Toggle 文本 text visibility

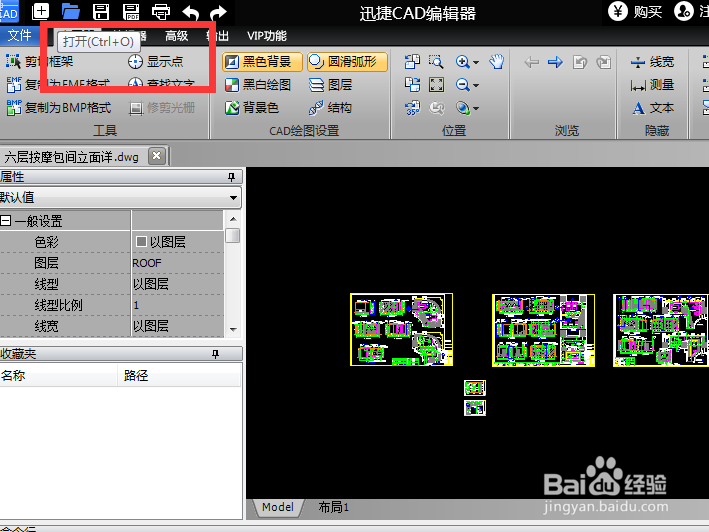coord(652,108)
